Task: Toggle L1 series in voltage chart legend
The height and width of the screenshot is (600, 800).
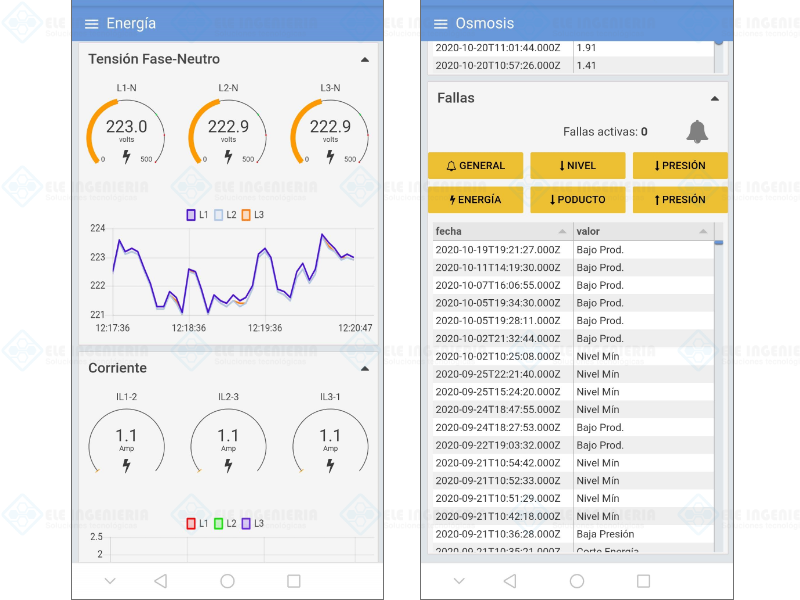Action: 197,215
